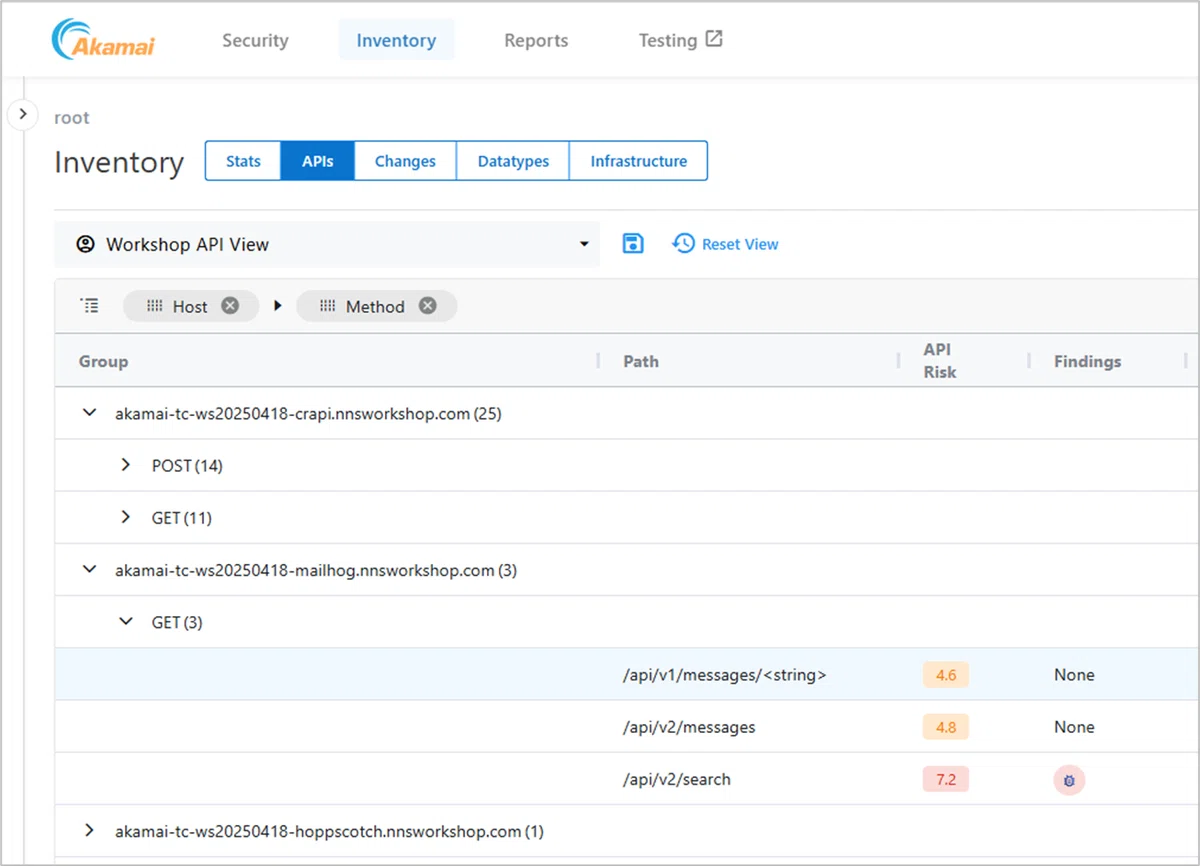The image size is (1200, 866).
Task: Expand the GET (11) group
Action: coord(125,517)
